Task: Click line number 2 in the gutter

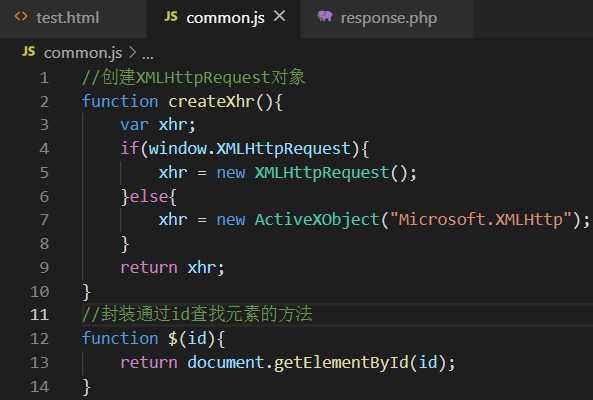Action: [x=44, y=102]
